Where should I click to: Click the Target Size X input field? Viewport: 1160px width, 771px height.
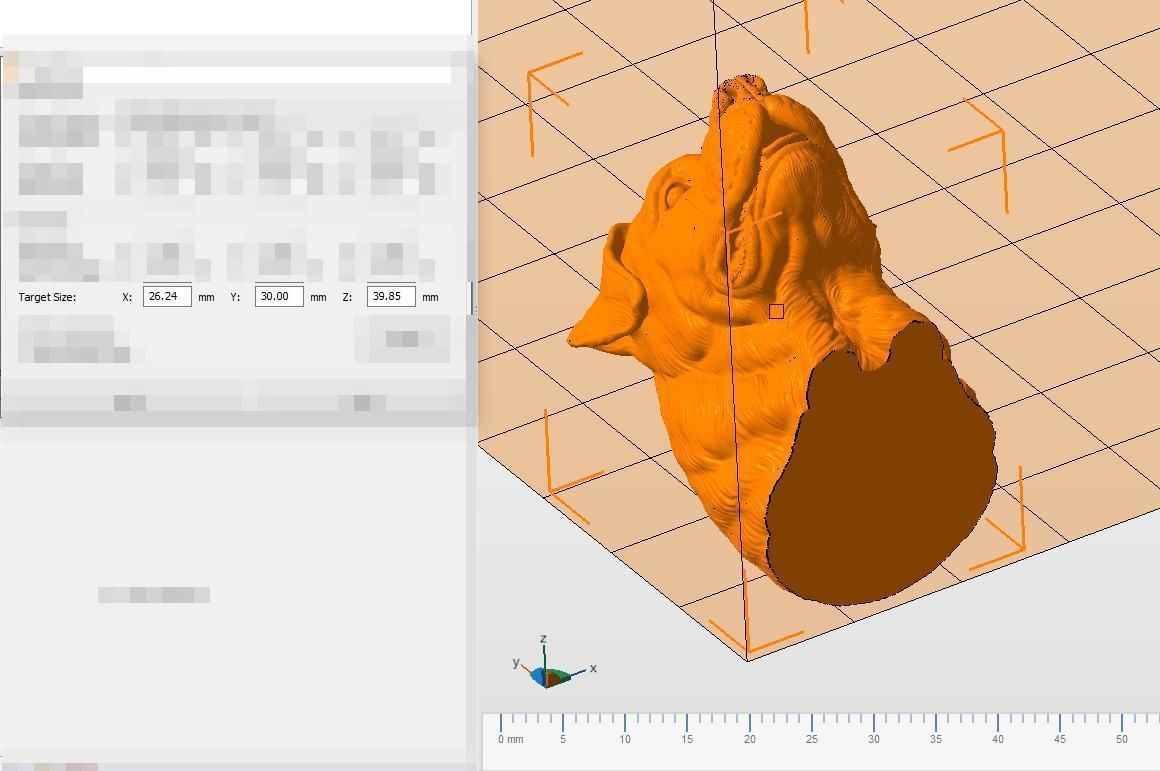pos(167,296)
